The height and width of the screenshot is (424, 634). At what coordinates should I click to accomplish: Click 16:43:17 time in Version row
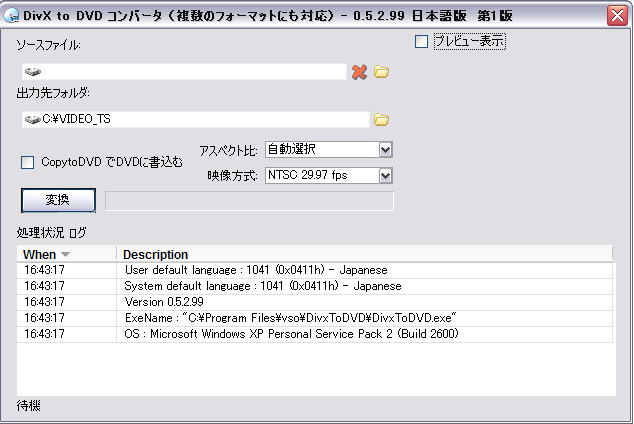click(44, 302)
